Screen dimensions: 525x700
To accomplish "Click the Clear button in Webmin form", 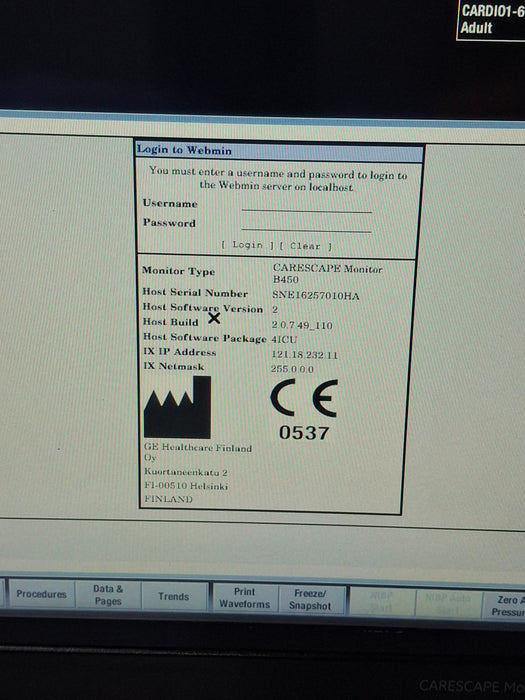I will 306,246.
